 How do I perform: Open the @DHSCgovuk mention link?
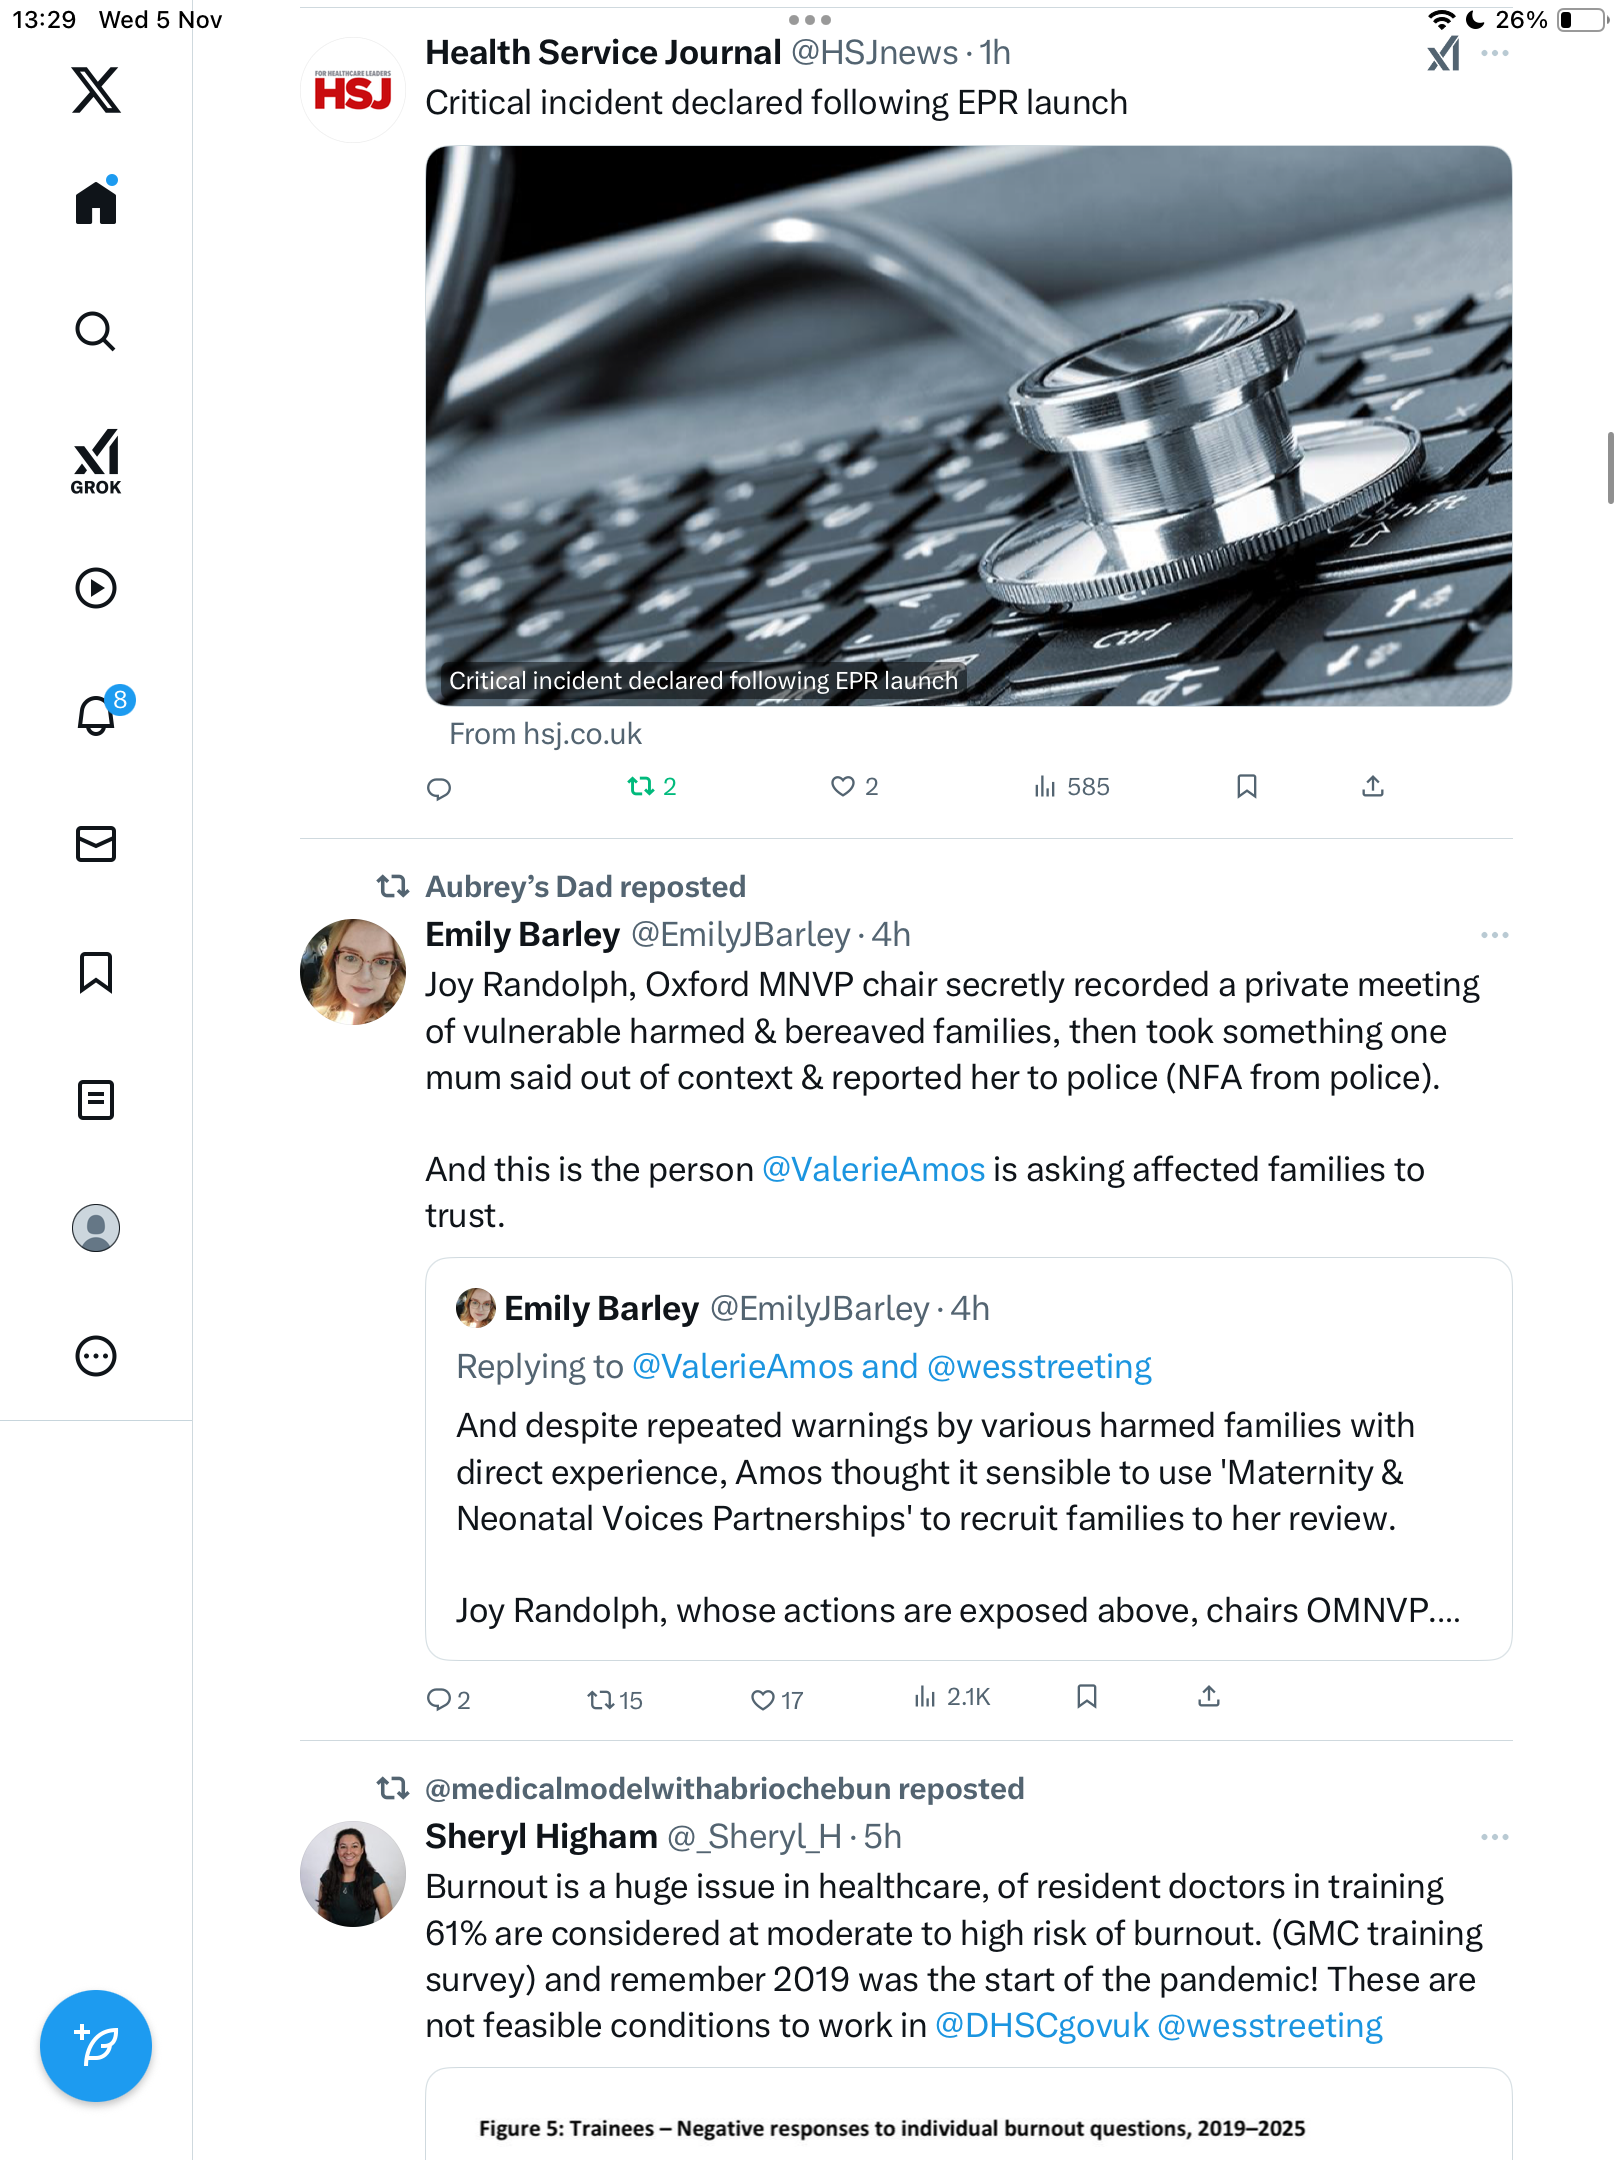[x=1041, y=2026]
